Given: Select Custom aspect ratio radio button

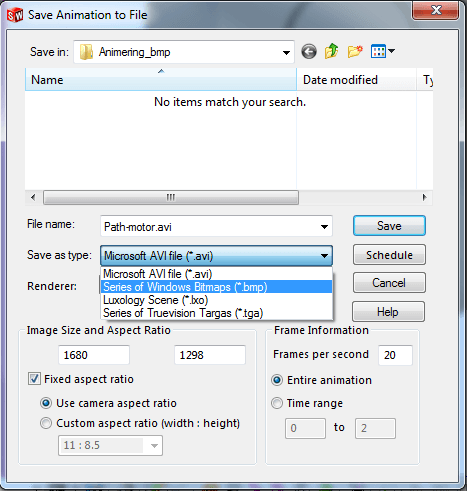Looking at the screenshot, I should [x=46, y=423].
